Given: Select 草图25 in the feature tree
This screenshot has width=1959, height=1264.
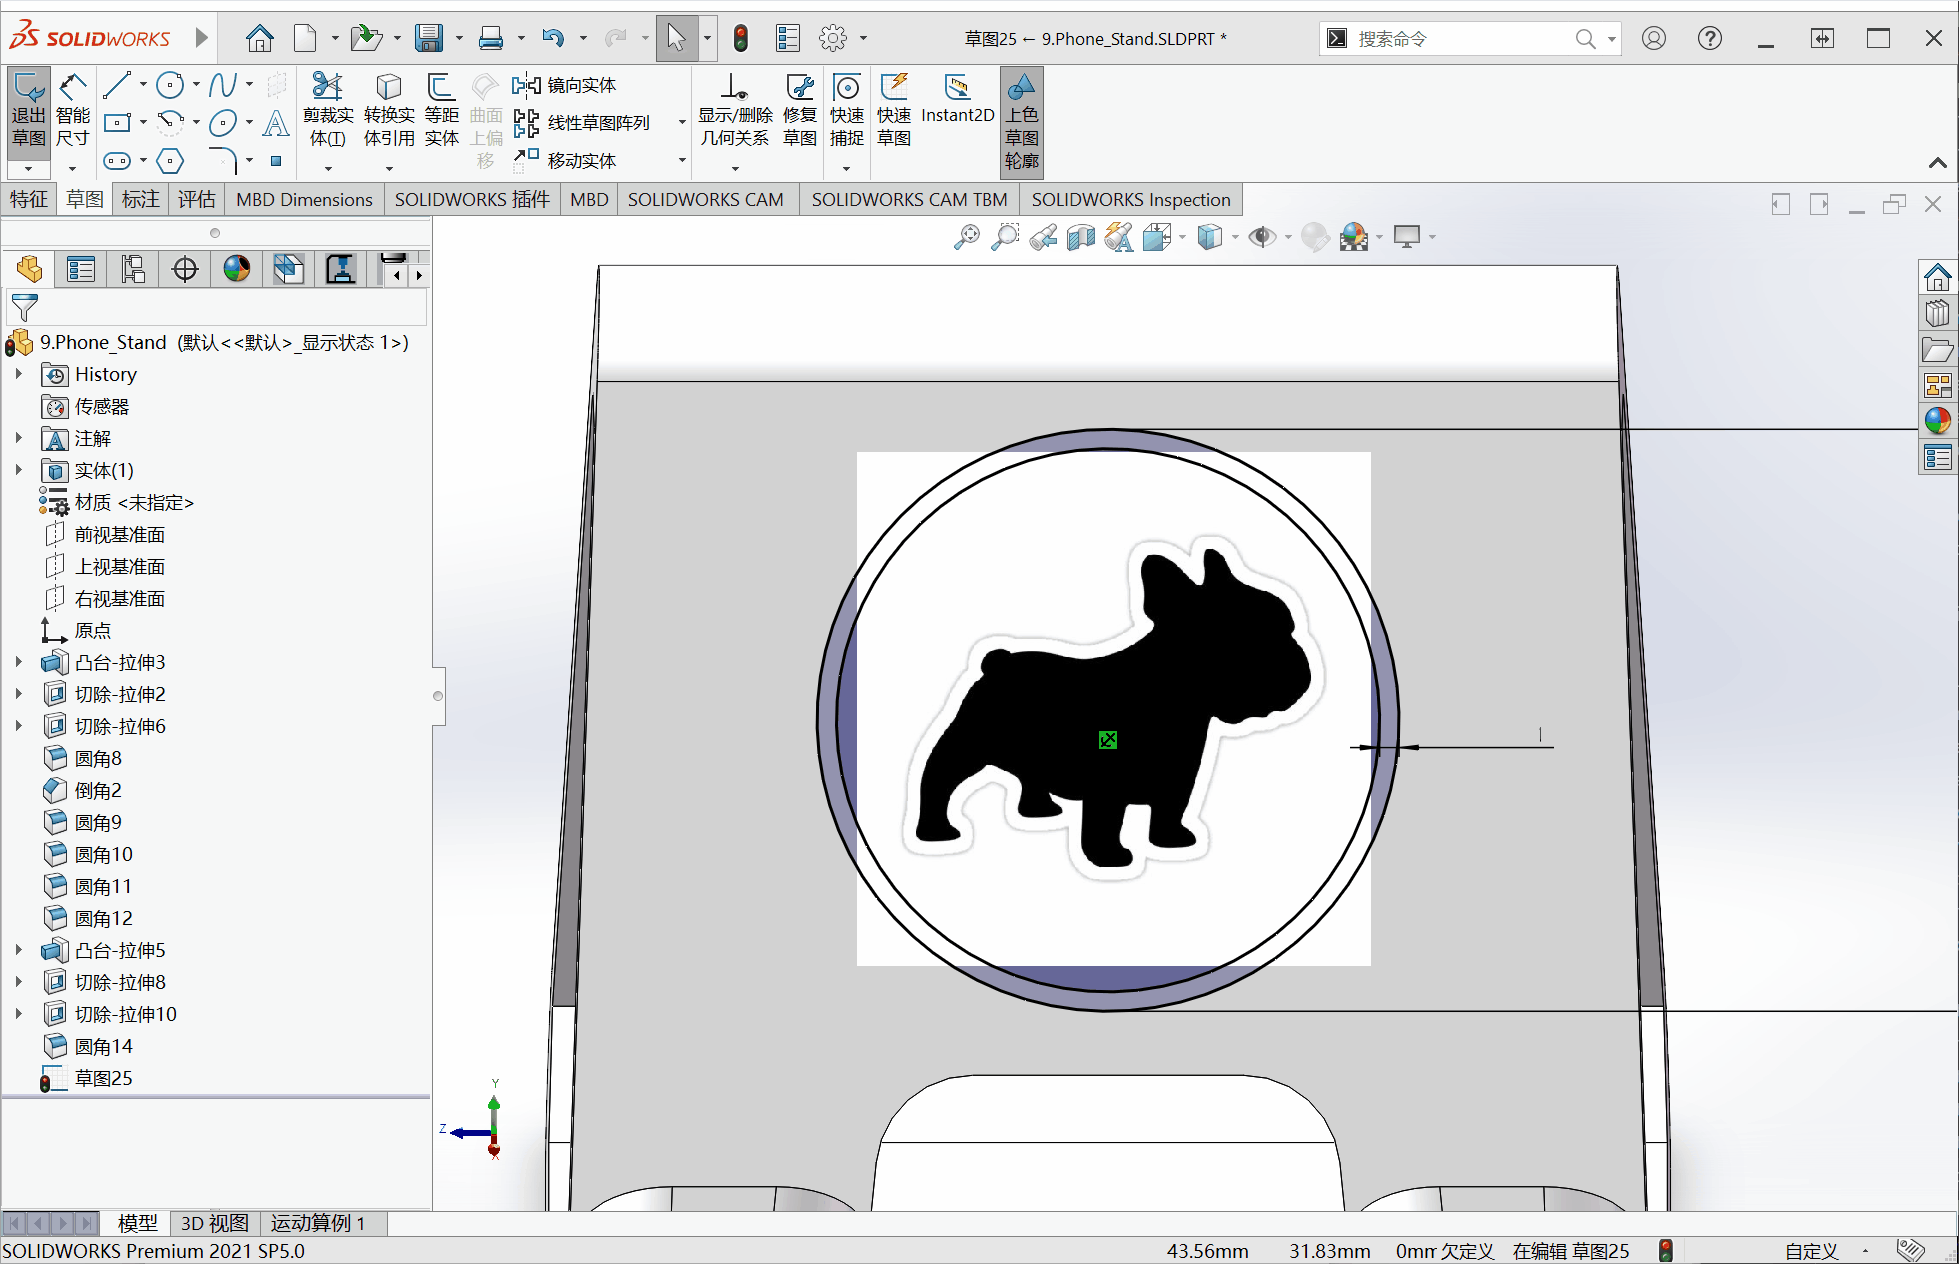Looking at the screenshot, I should coord(103,1078).
